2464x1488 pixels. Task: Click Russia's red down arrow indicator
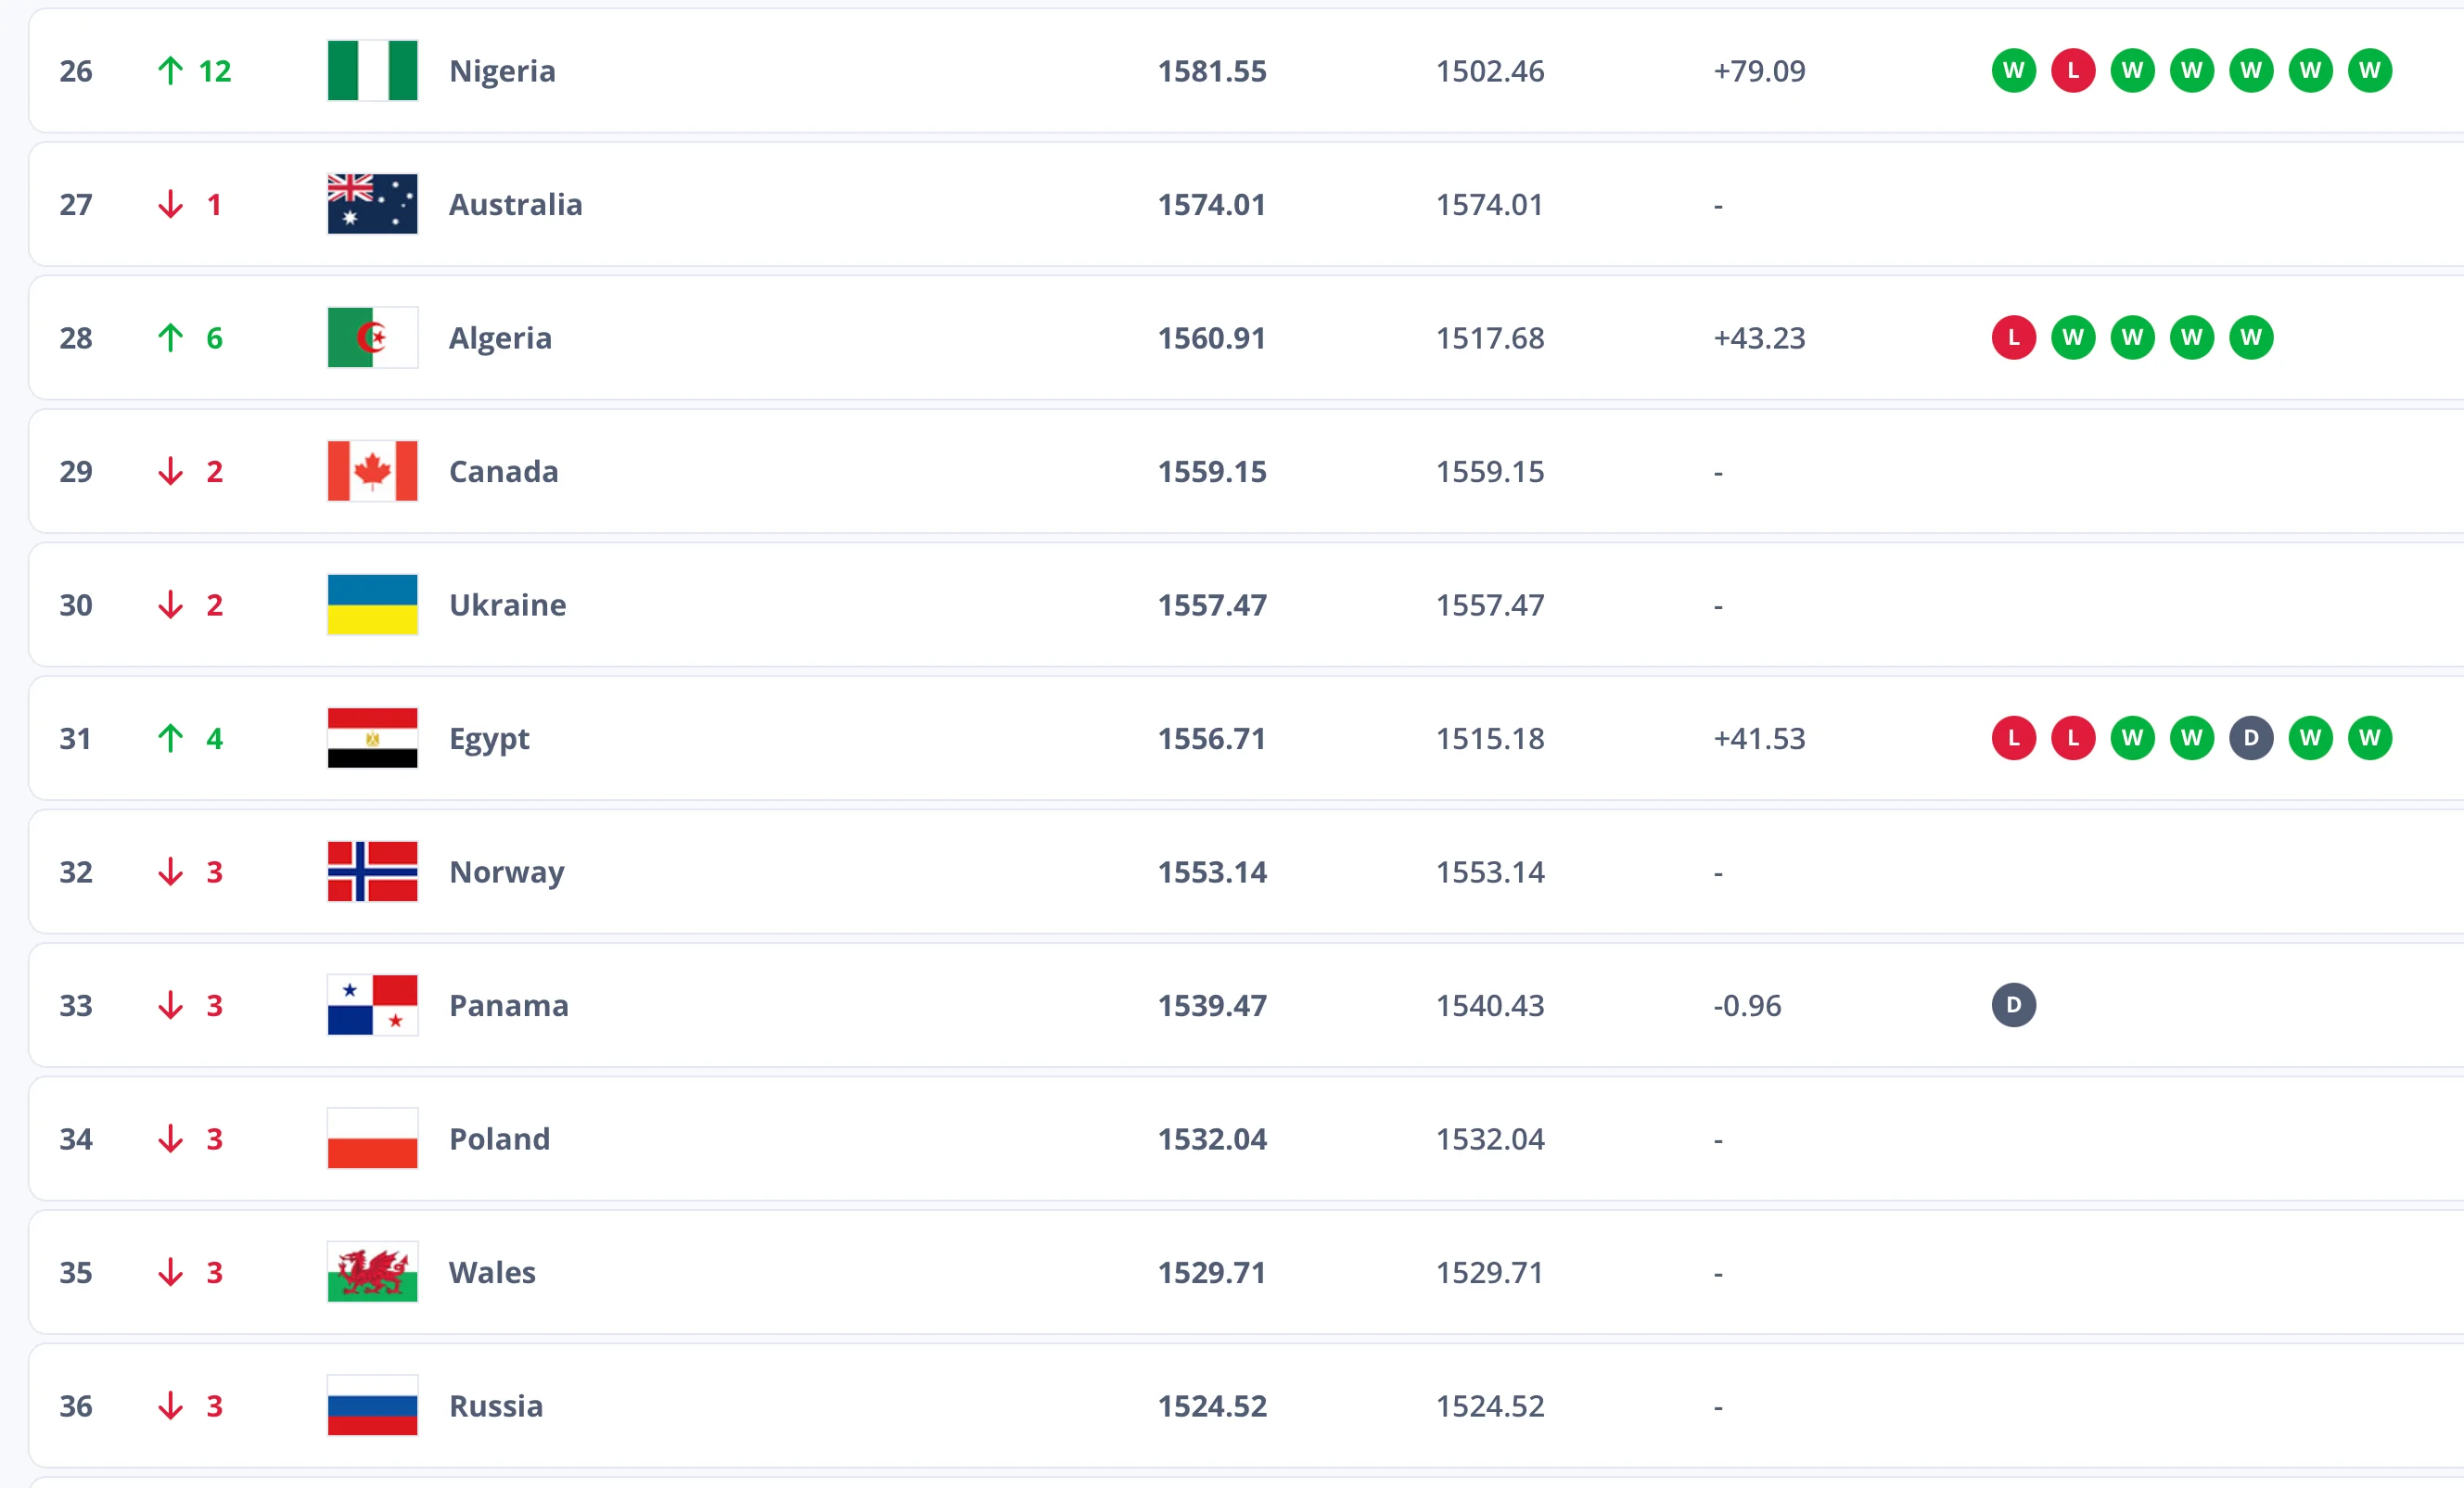point(171,1406)
